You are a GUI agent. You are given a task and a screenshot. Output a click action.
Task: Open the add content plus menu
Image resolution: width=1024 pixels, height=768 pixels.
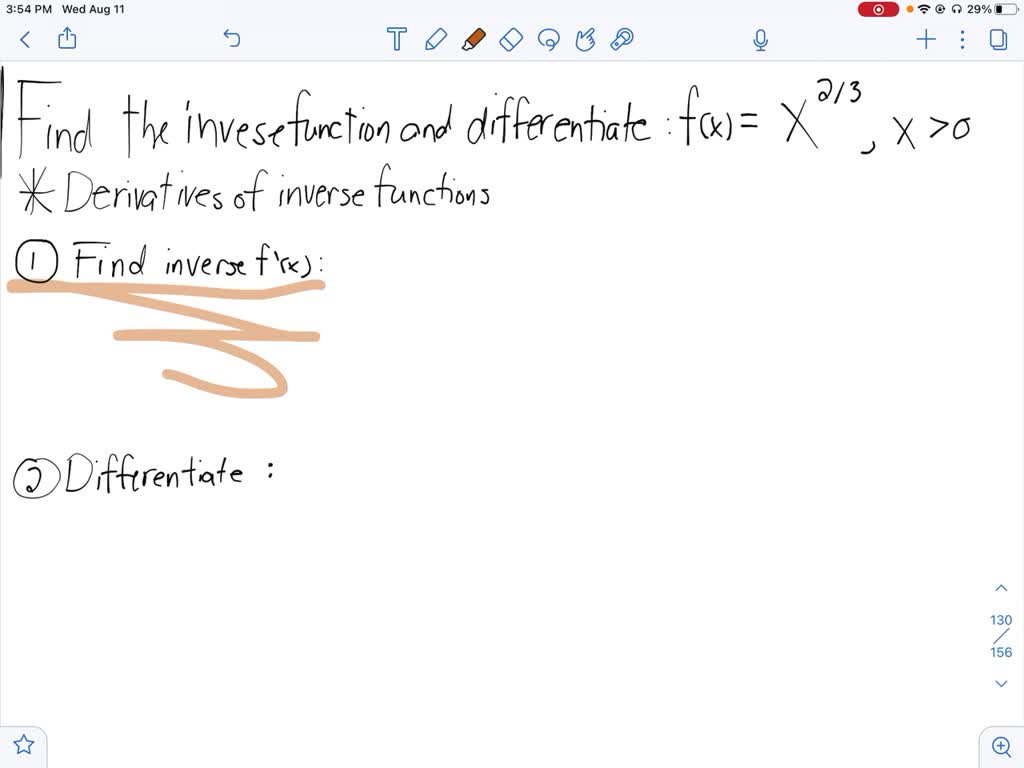point(925,39)
